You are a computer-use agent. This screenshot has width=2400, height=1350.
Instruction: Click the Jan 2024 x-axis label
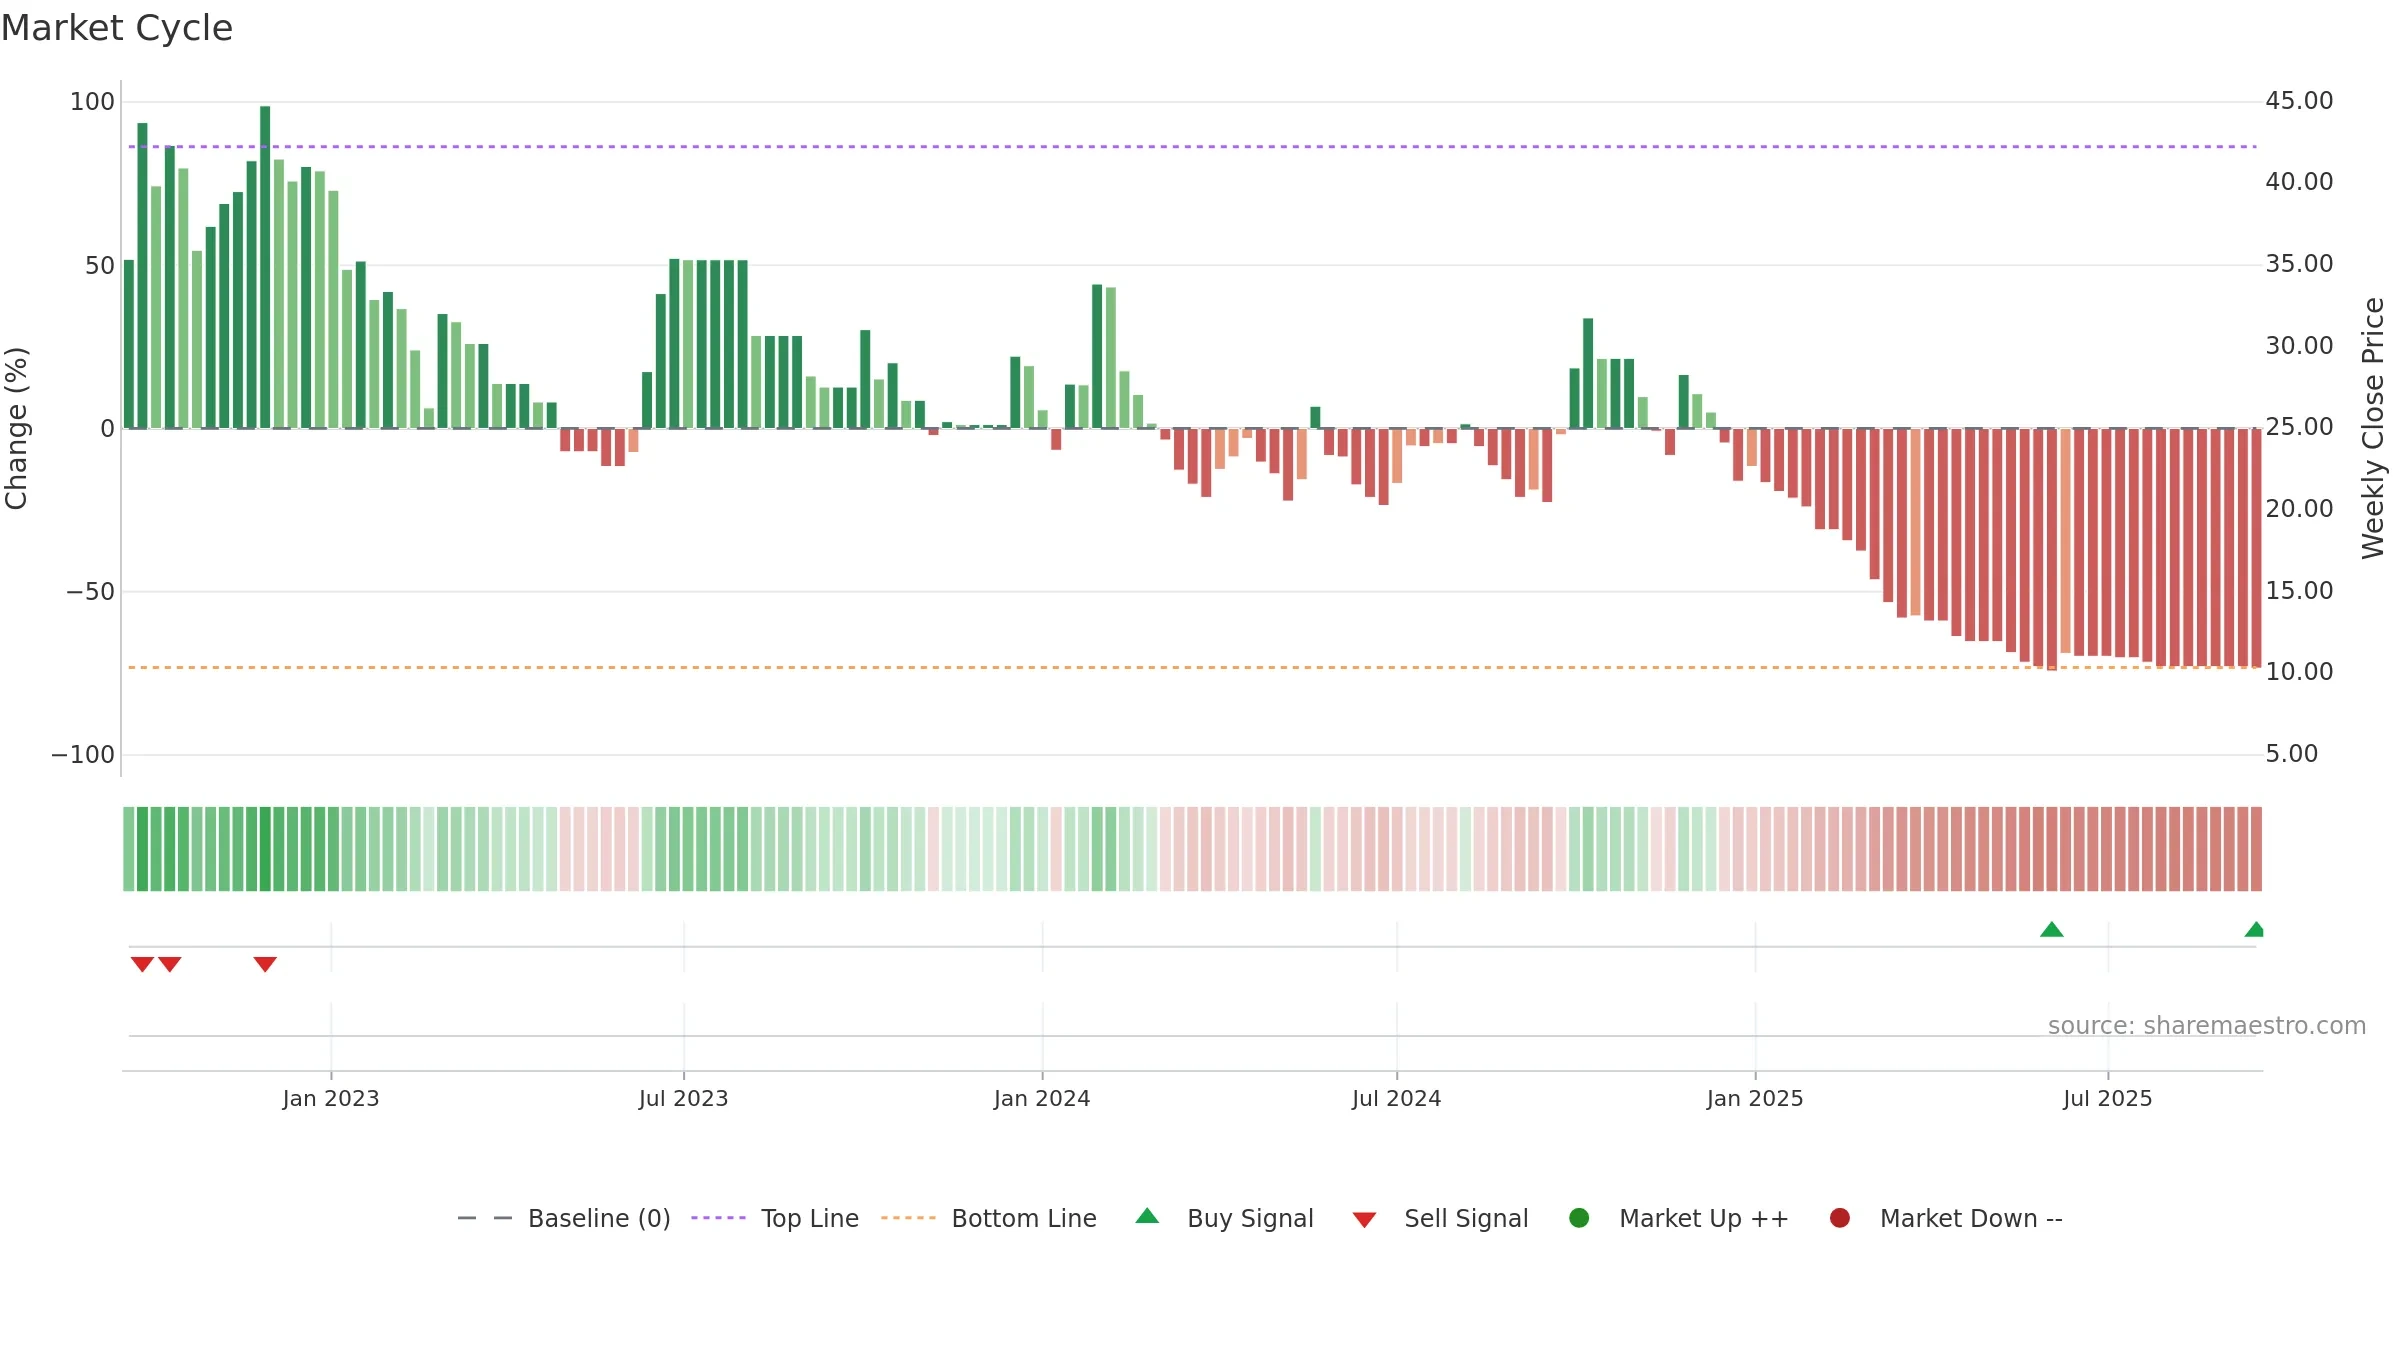coord(1042,1099)
